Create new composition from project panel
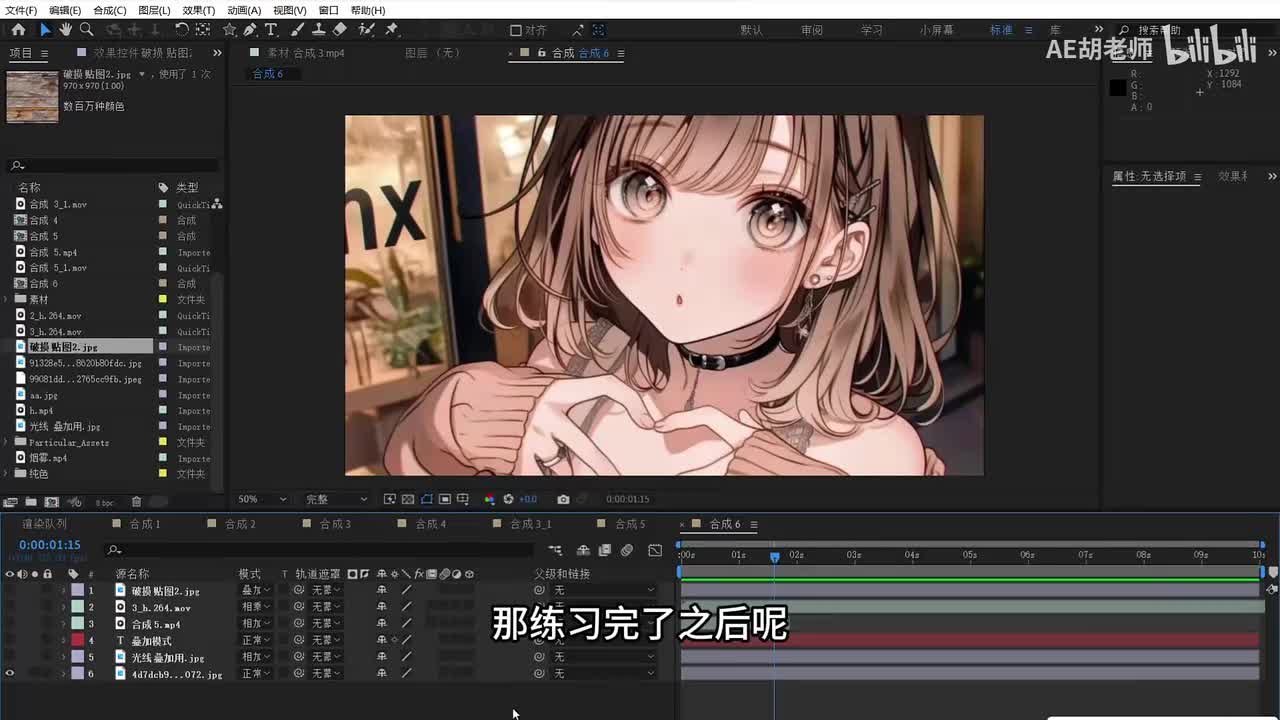 point(52,502)
